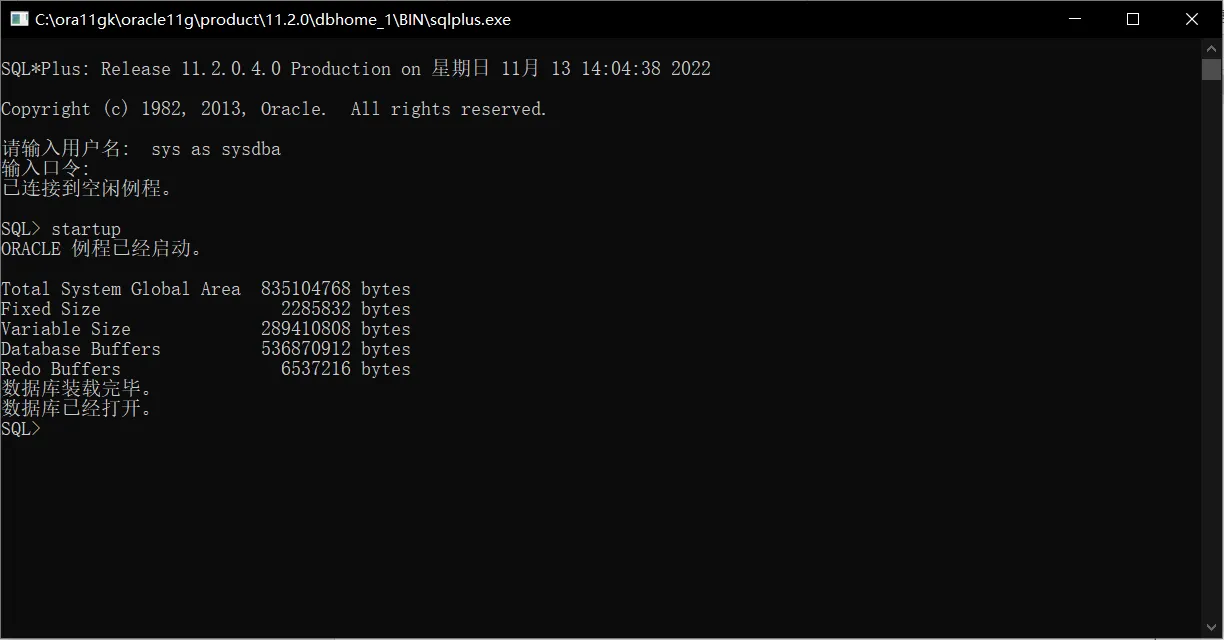Click the vertical scrollbar thumb
This screenshot has height=640, width=1224.
click(x=1211, y=69)
